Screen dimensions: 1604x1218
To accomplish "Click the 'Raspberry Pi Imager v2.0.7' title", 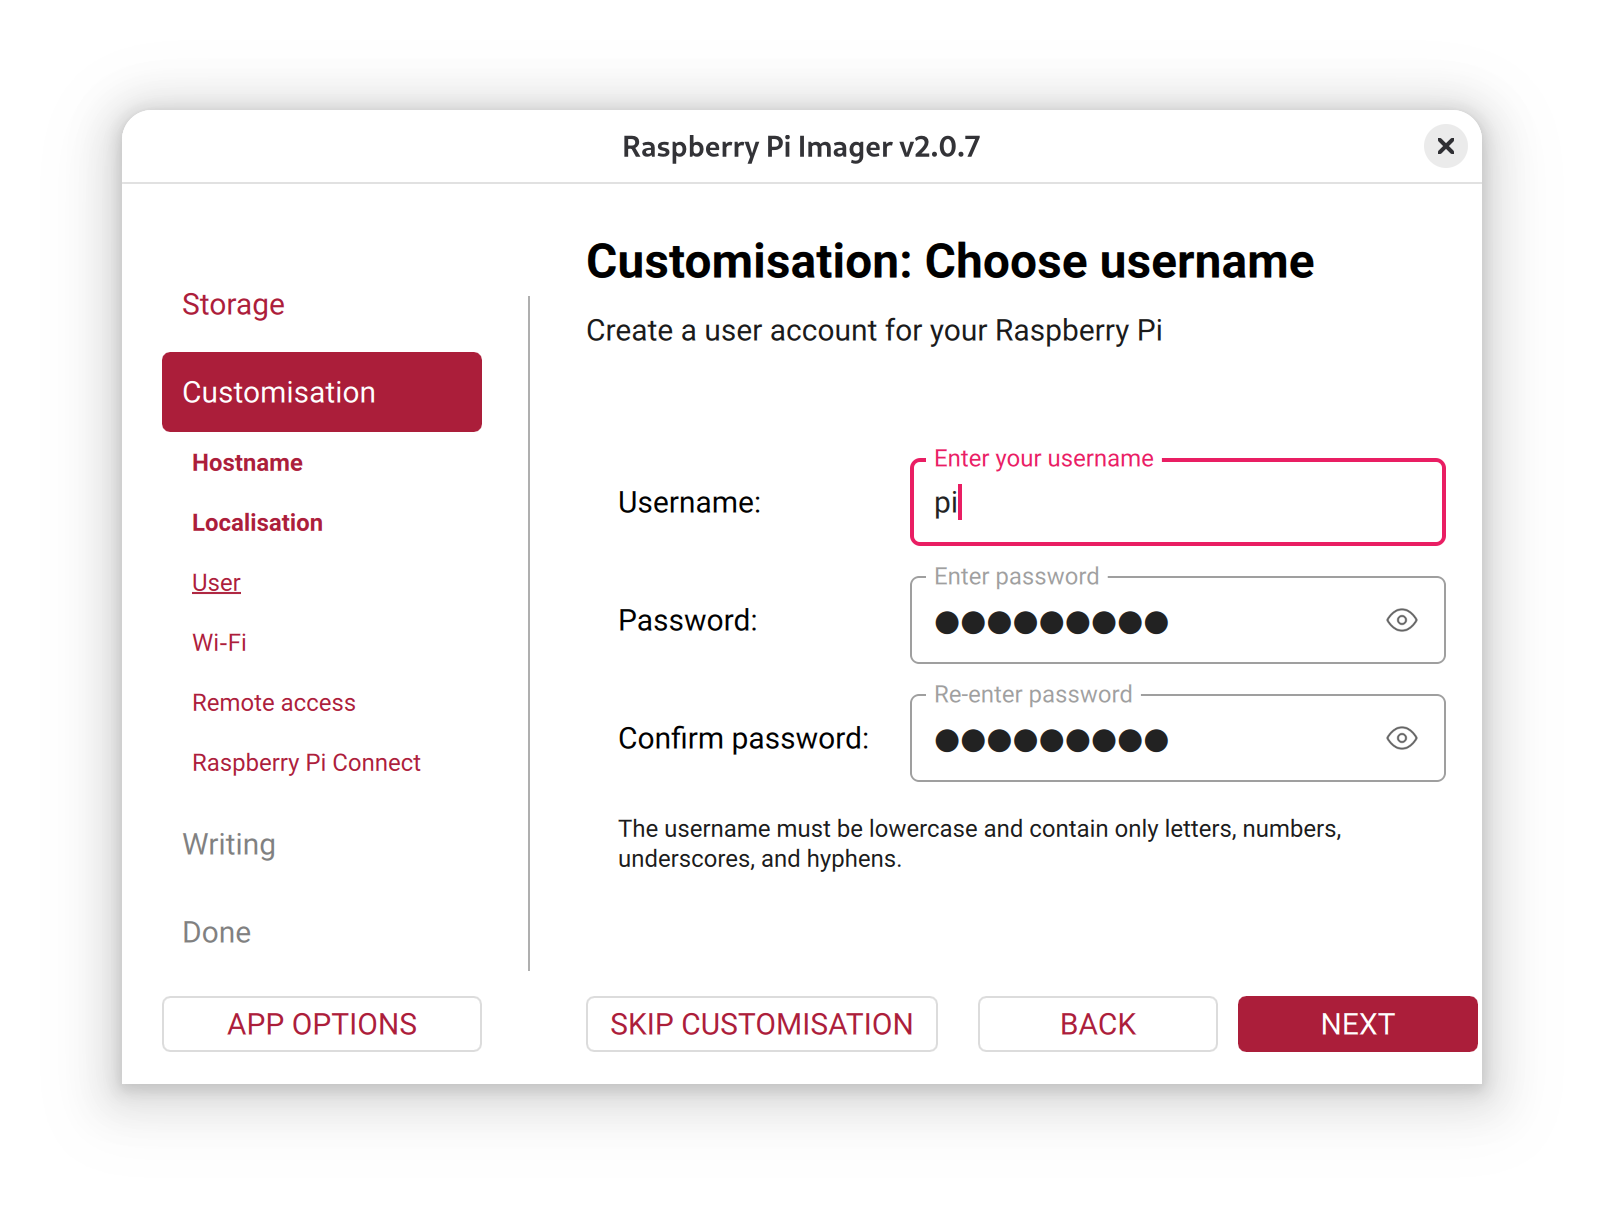I will [x=801, y=147].
